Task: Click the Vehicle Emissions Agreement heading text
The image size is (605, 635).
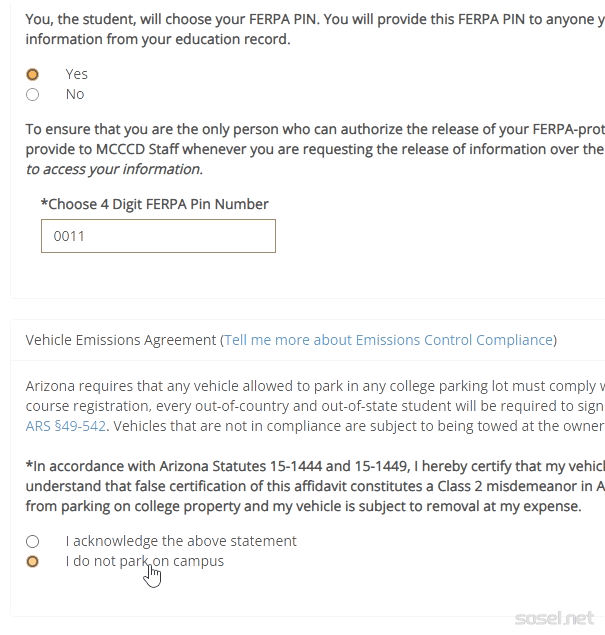Action: tap(120, 340)
